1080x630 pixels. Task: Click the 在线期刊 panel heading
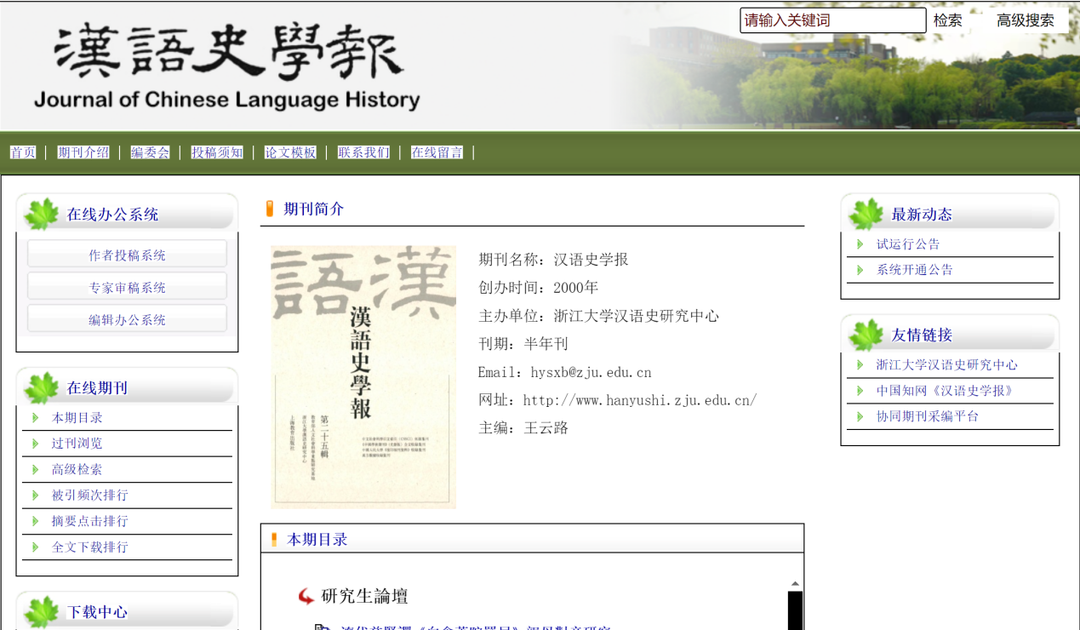click(97, 388)
